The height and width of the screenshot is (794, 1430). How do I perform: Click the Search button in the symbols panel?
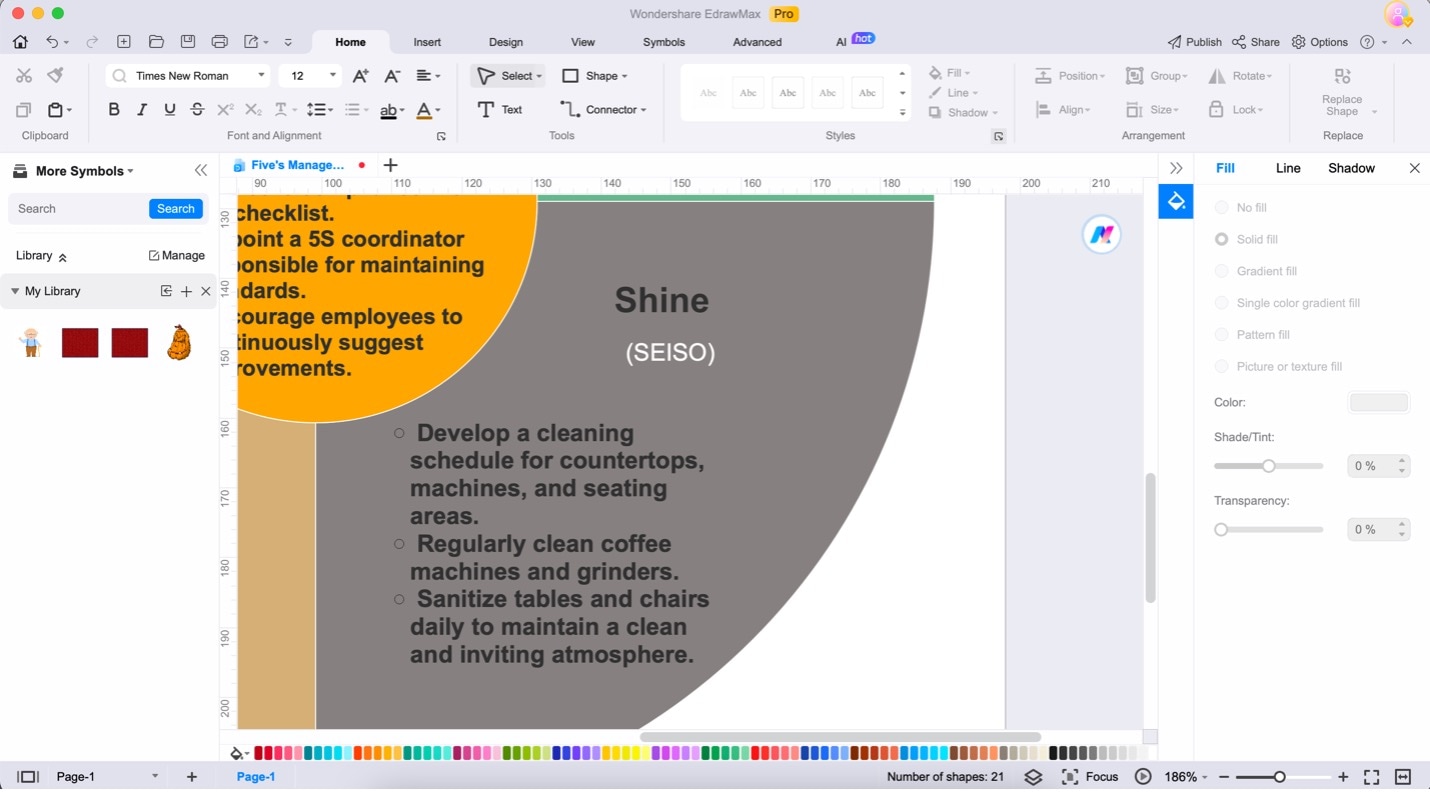[176, 209]
